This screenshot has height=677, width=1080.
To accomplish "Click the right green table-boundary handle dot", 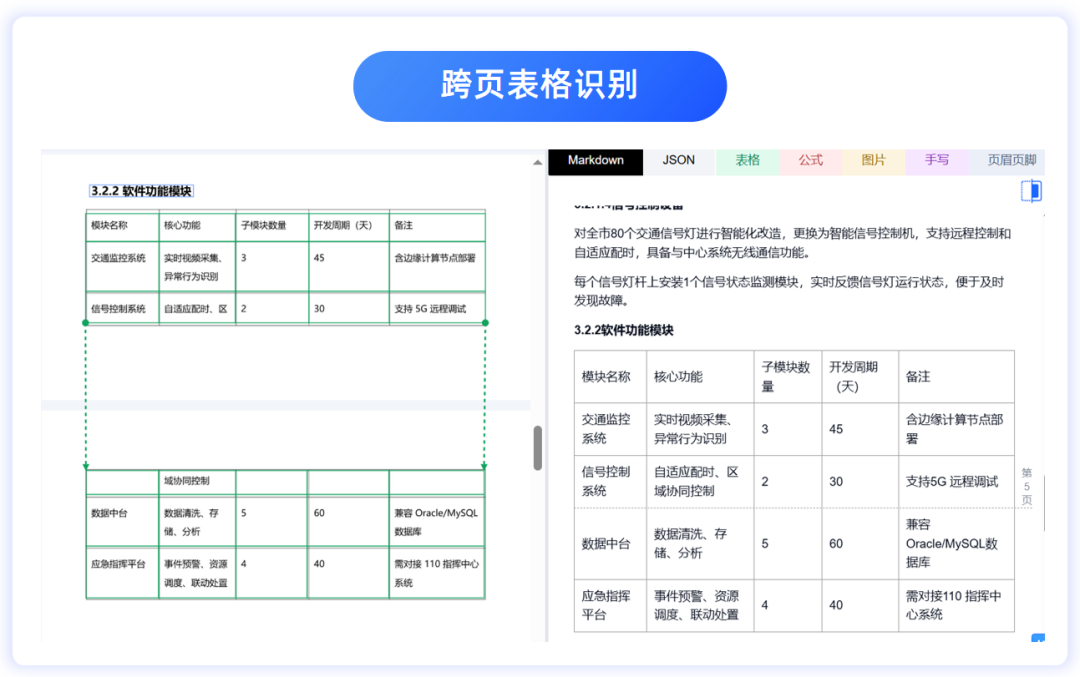I will tap(485, 323).
